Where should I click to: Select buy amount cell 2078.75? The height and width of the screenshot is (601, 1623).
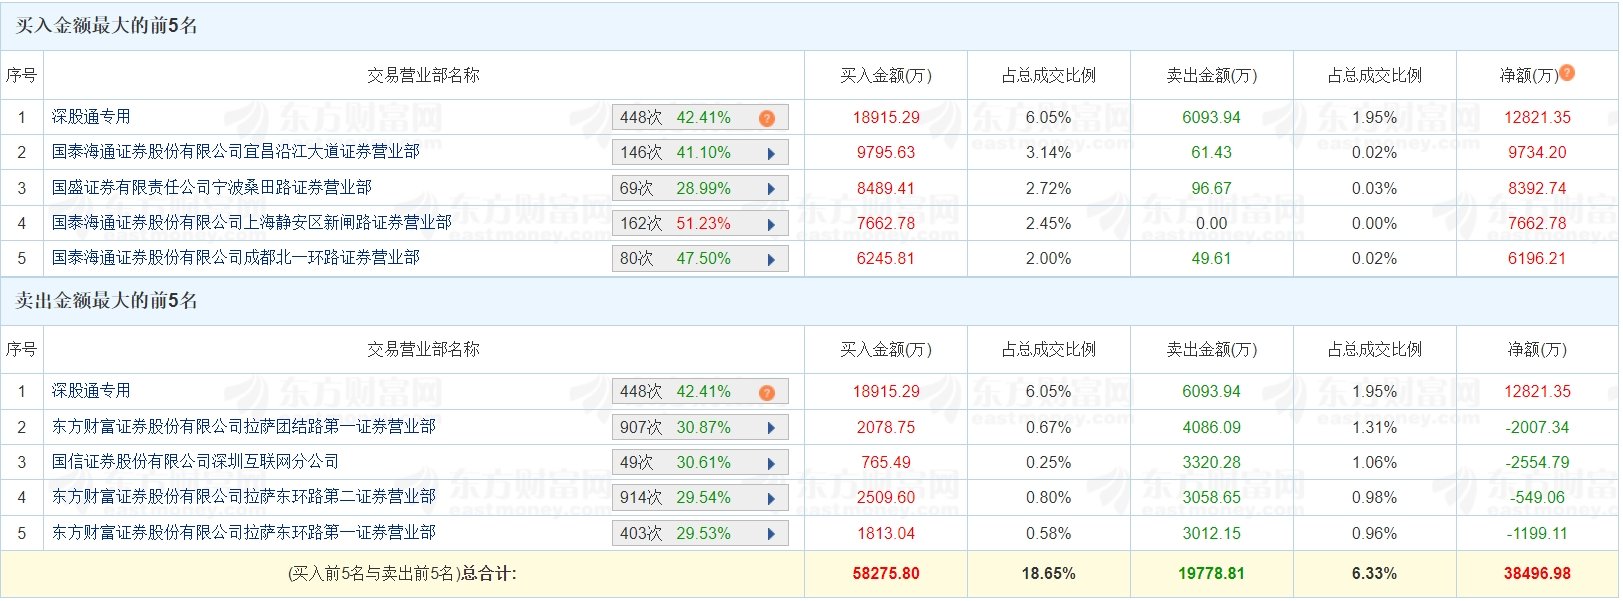[886, 427]
